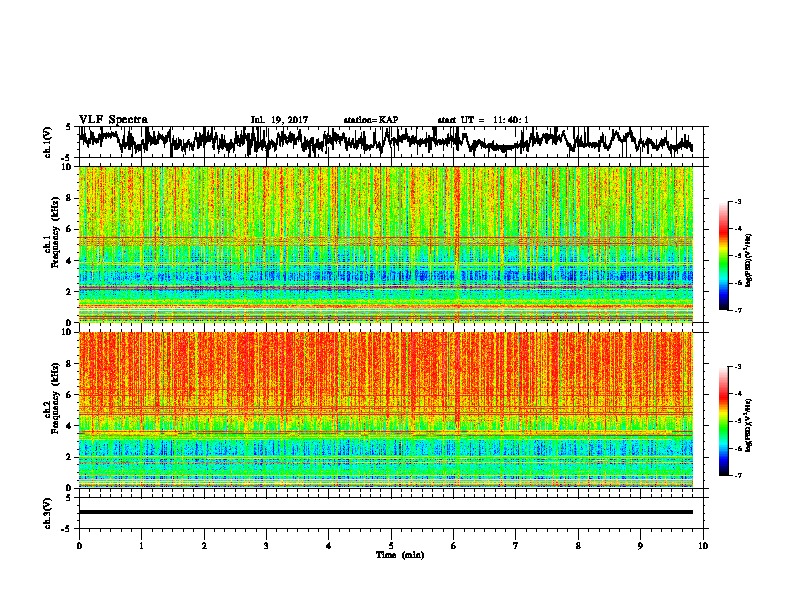The width and height of the screenshot is (792, 612).
Task: Click the "-7" label on ch.2 color bar
Action: coord(738,475)
